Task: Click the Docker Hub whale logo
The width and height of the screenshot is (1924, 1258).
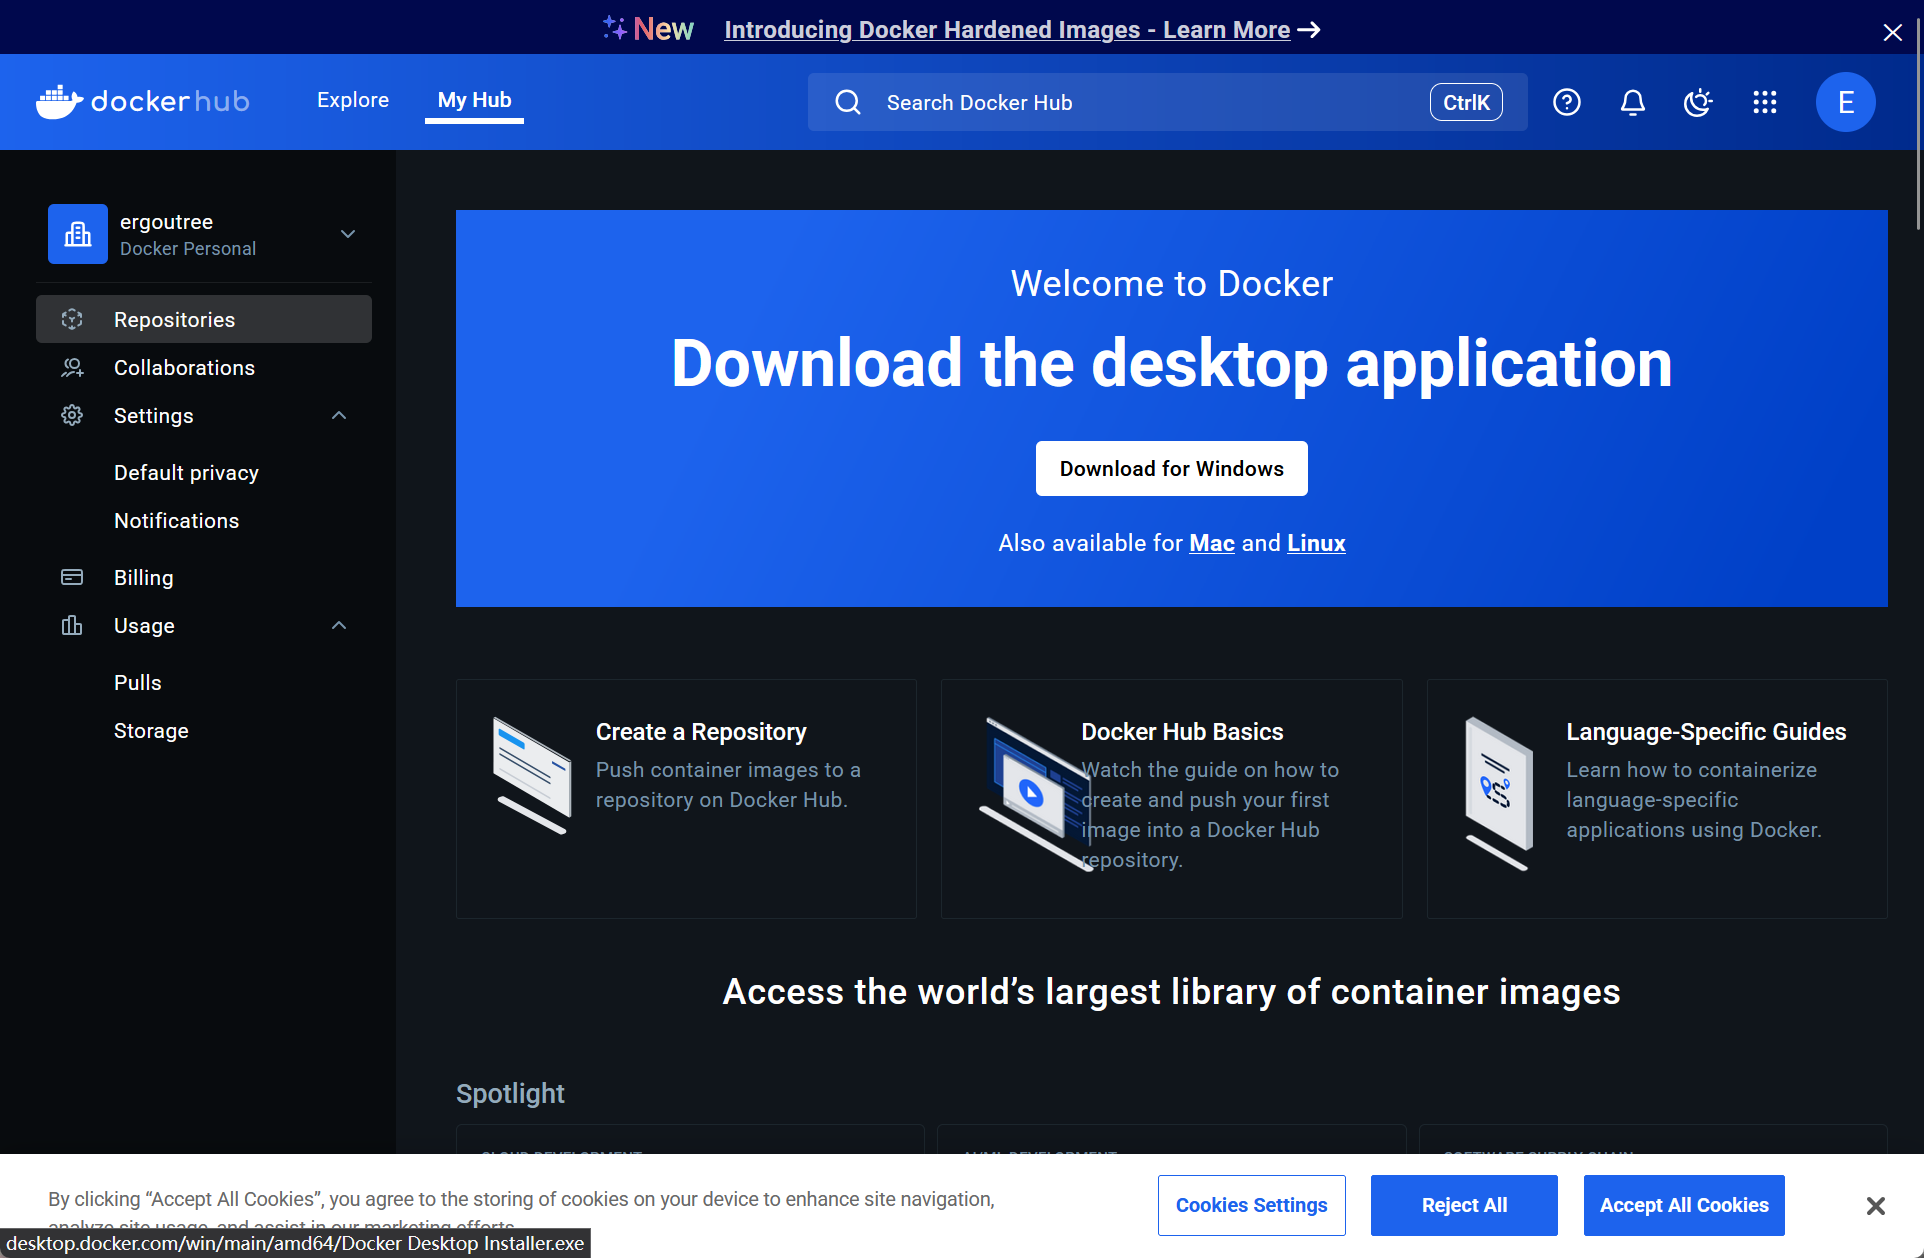Action: coord(142,101)
